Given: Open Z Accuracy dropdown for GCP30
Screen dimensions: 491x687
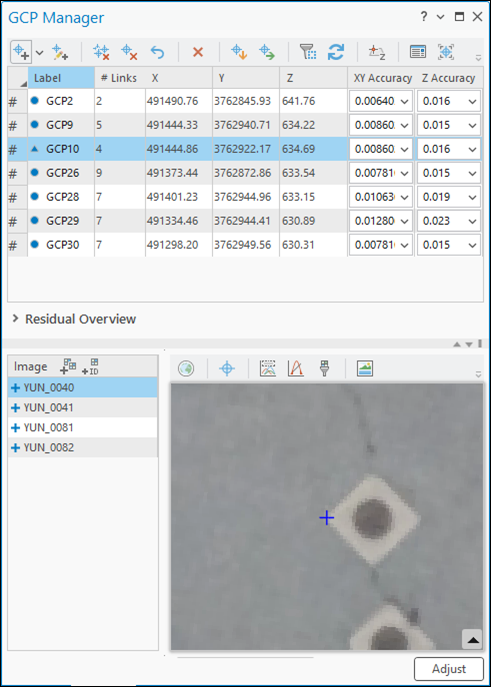Looking at the screenshot, I should coord(472,245).
